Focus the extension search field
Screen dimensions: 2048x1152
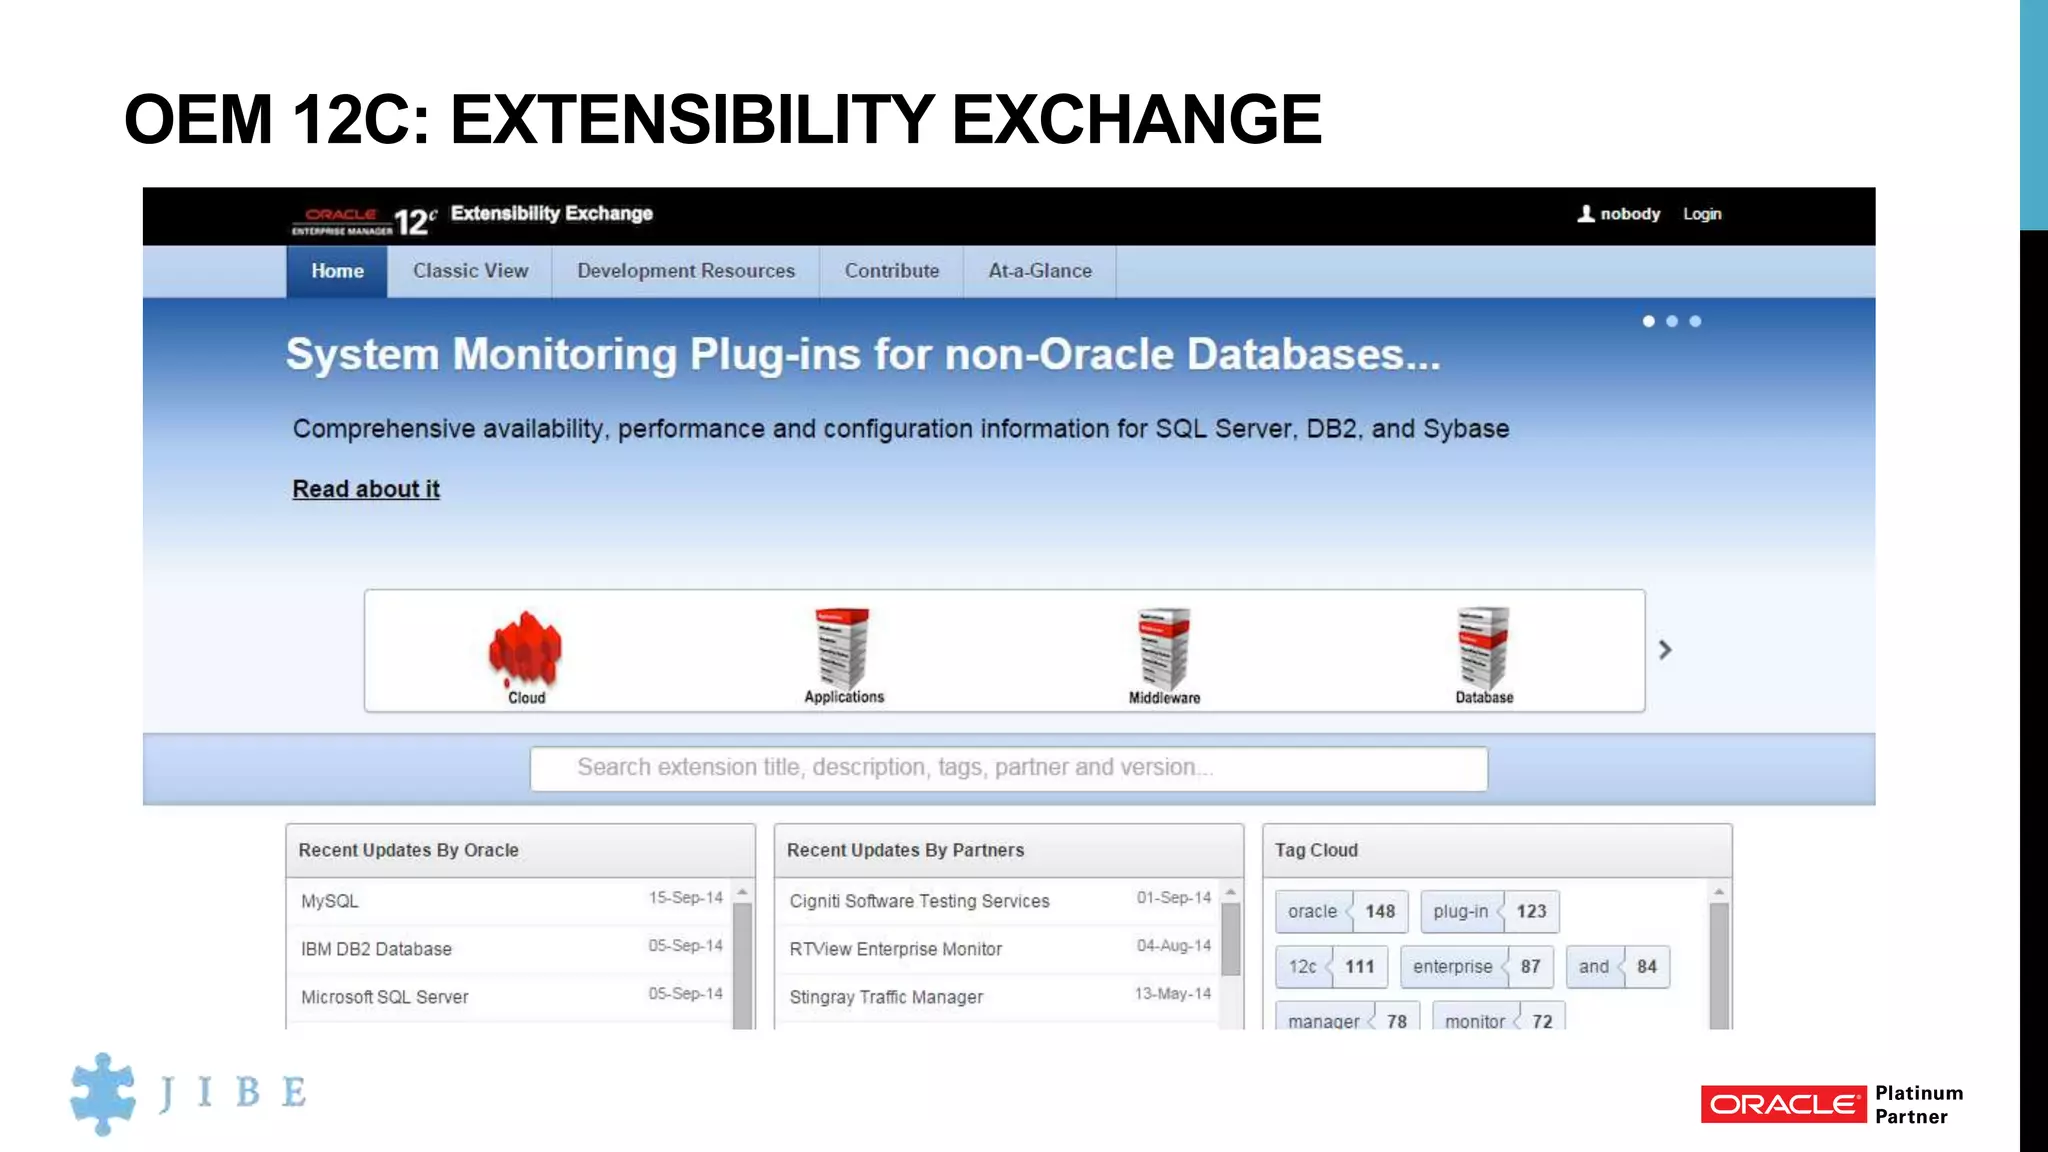point(1009,768)
